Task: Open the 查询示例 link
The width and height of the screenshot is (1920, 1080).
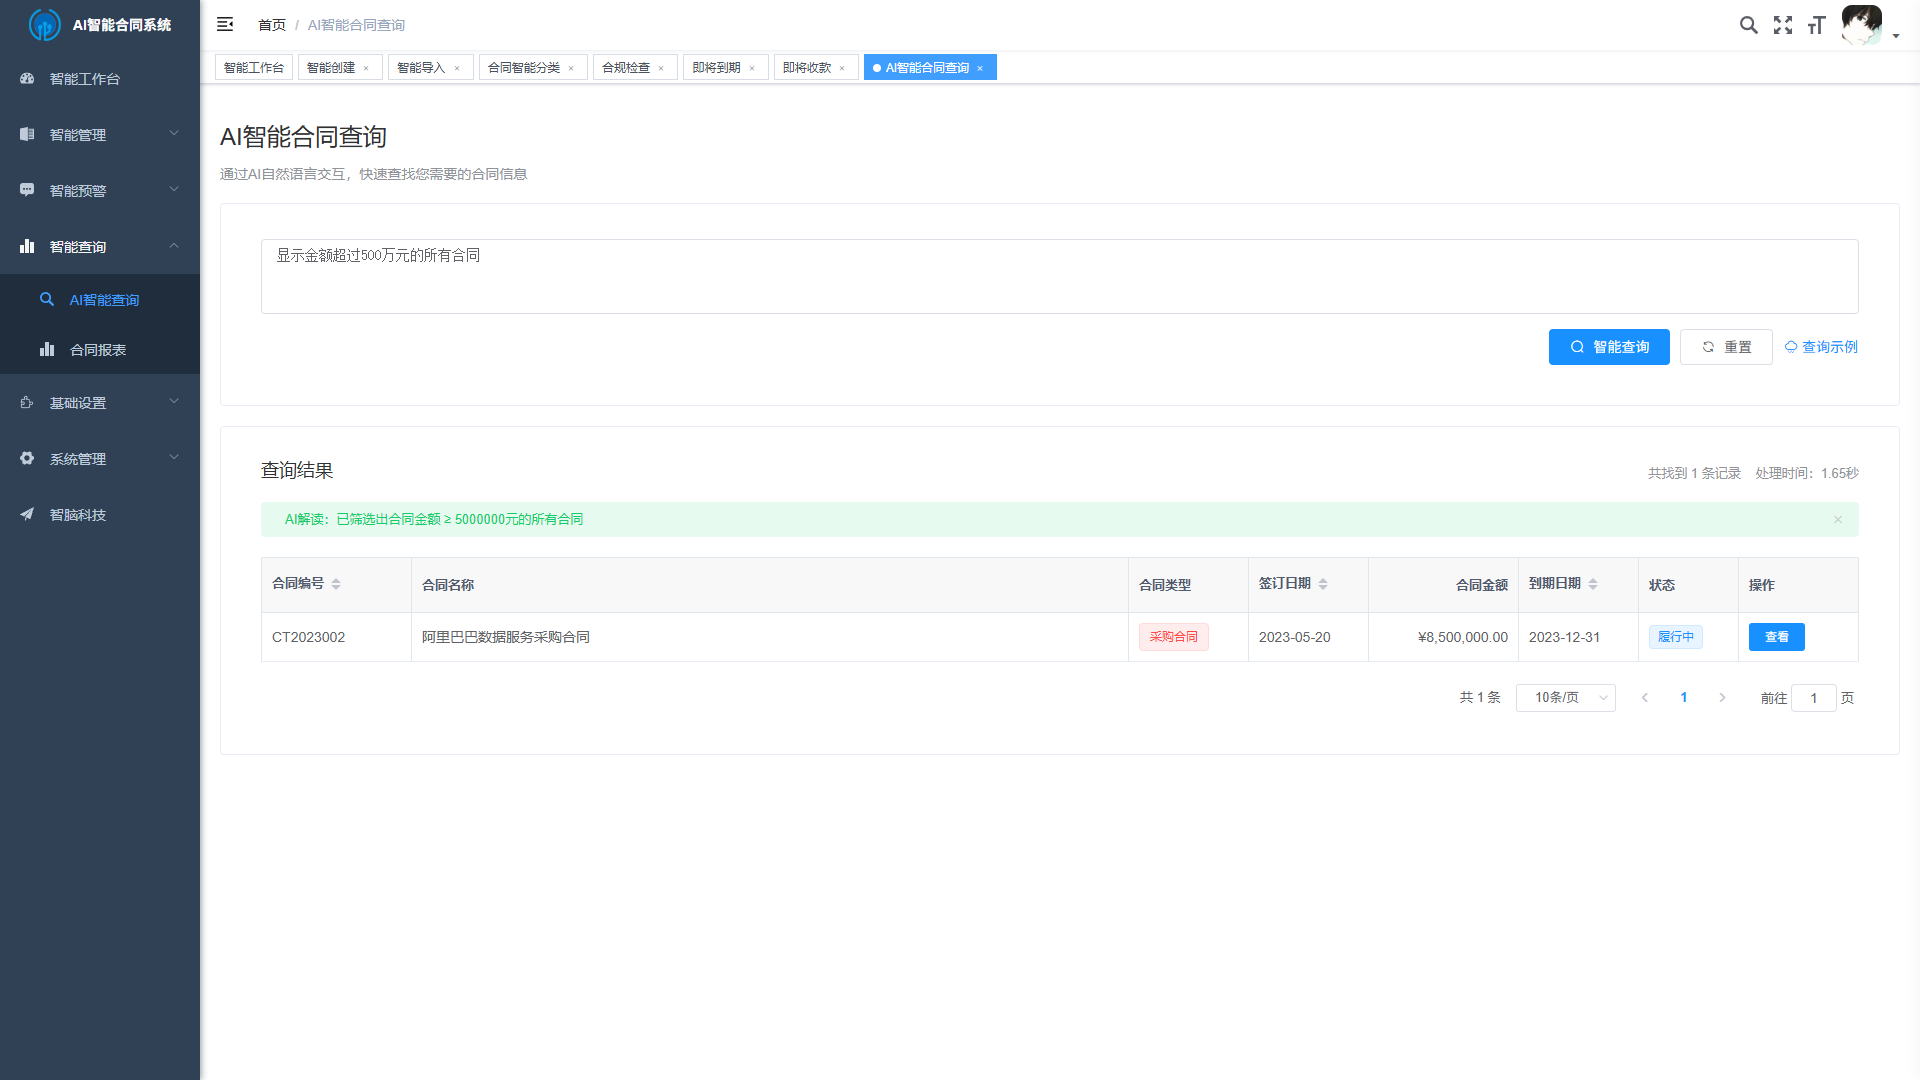Action: coord(1822,347)
